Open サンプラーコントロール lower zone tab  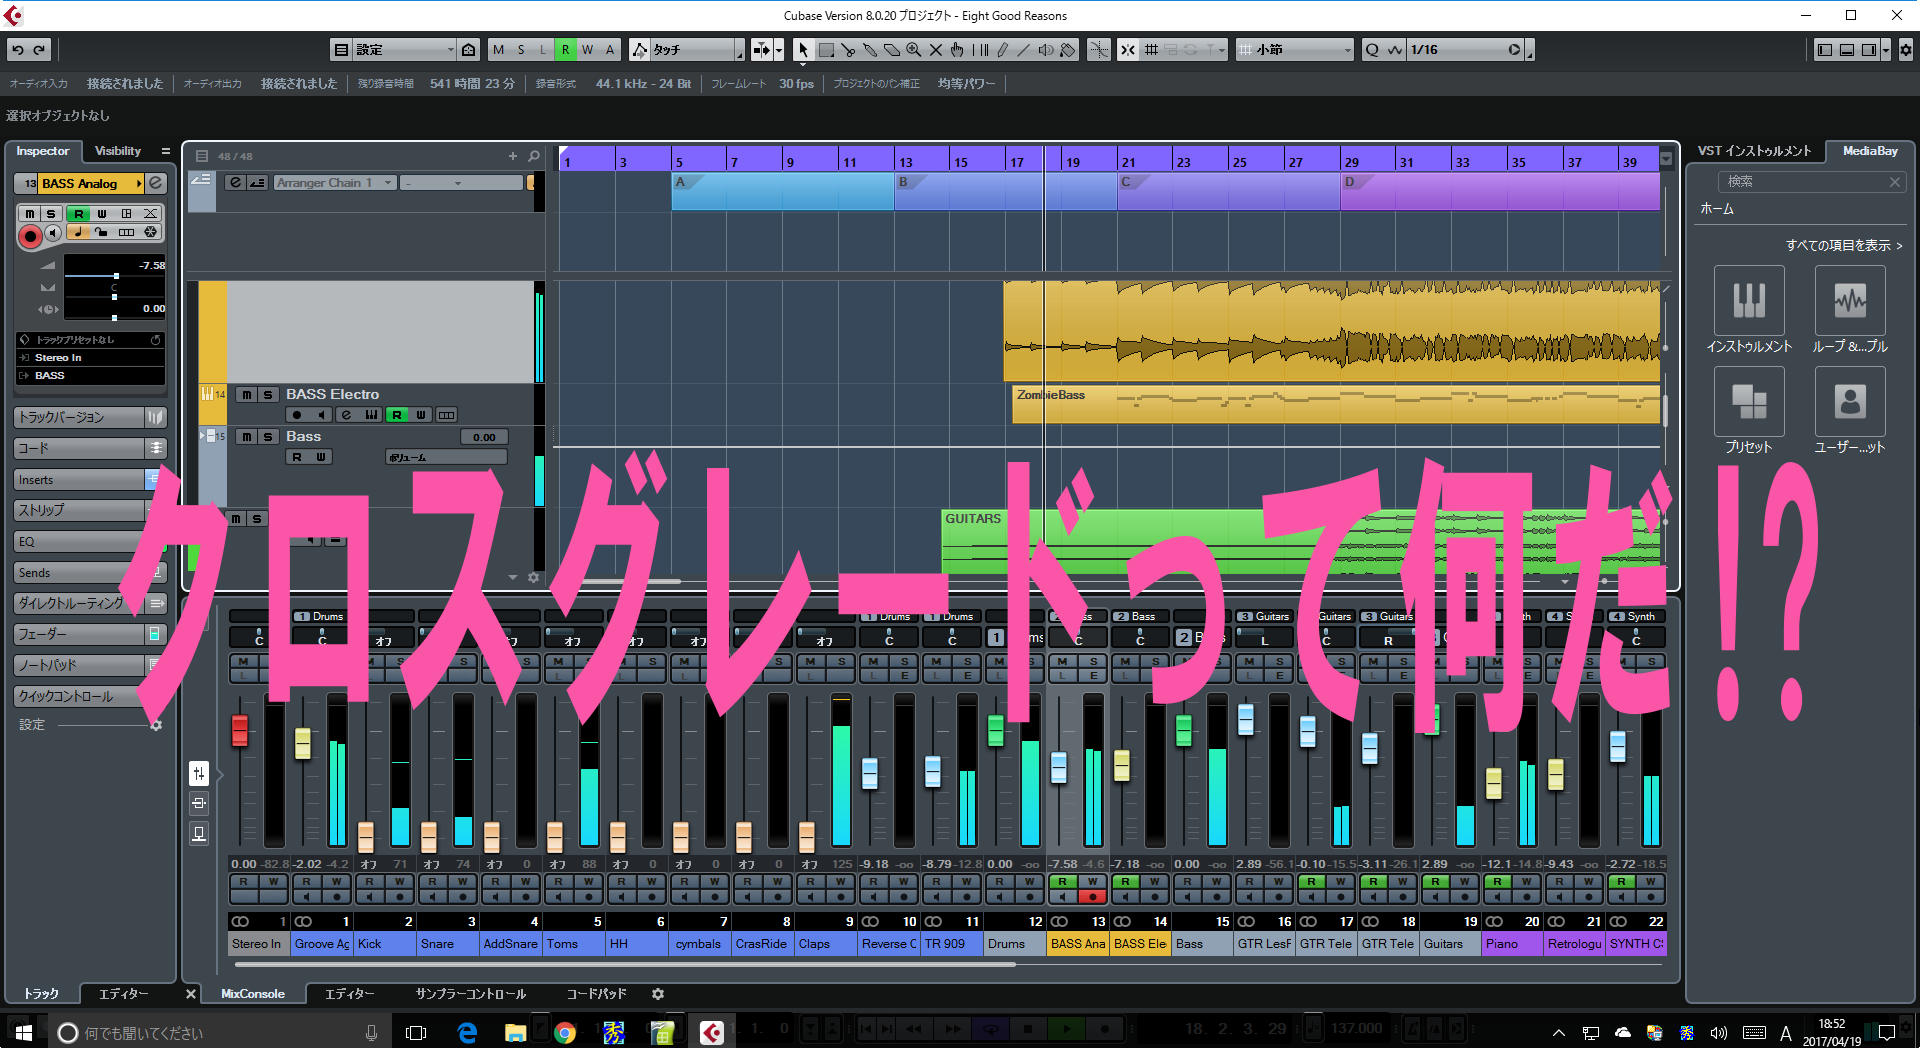tap(471, 994)
